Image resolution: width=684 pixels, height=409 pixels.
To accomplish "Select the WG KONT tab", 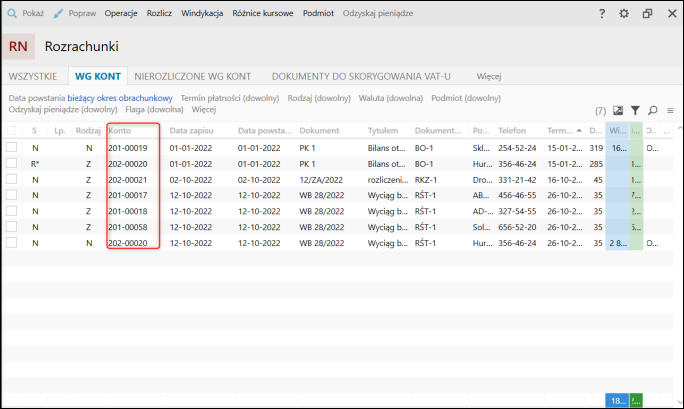I will coord(98,76).
